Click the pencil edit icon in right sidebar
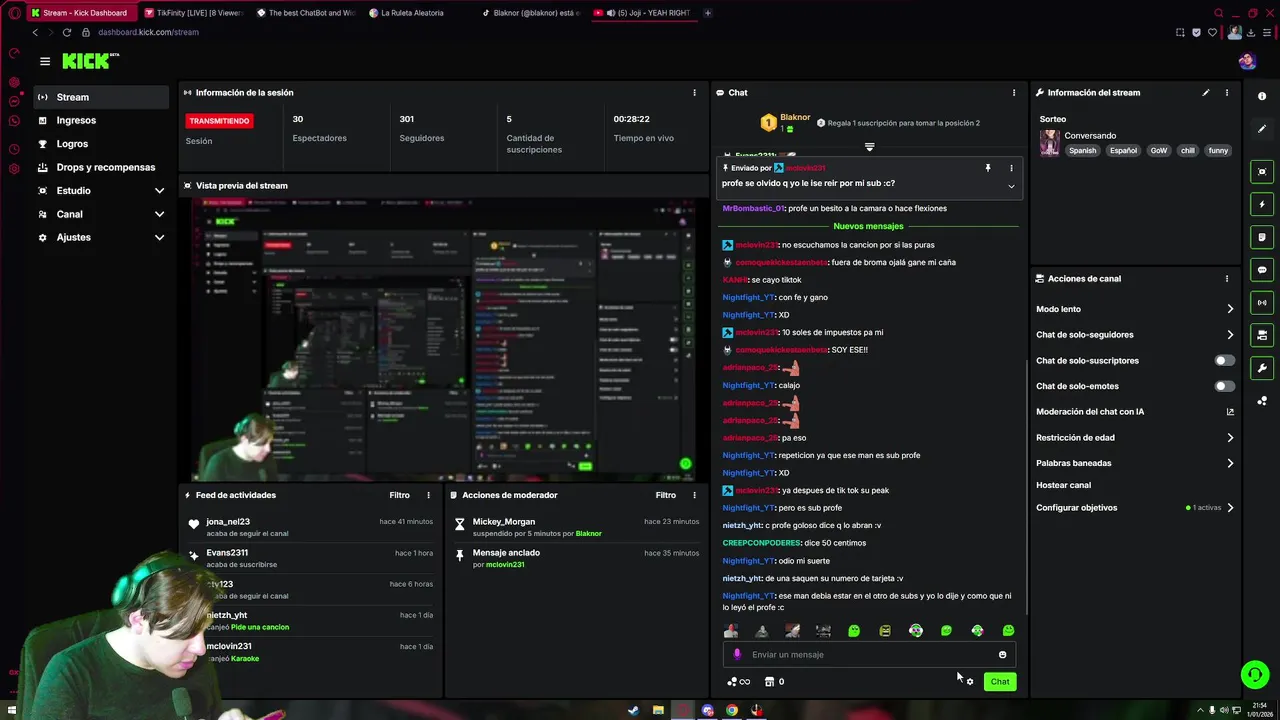This screenshot has width=1280, height=720. [x=1262, y=130]
